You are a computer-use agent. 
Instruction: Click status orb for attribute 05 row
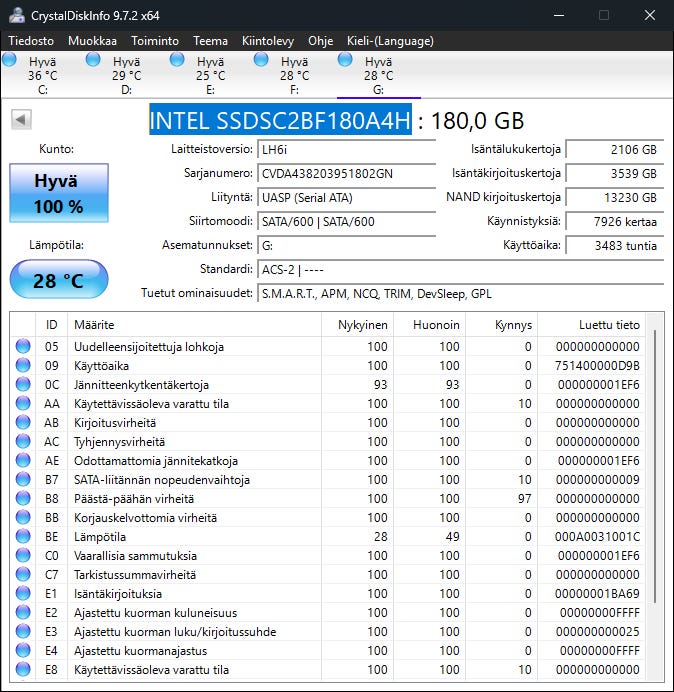click(x=23, y=347)
